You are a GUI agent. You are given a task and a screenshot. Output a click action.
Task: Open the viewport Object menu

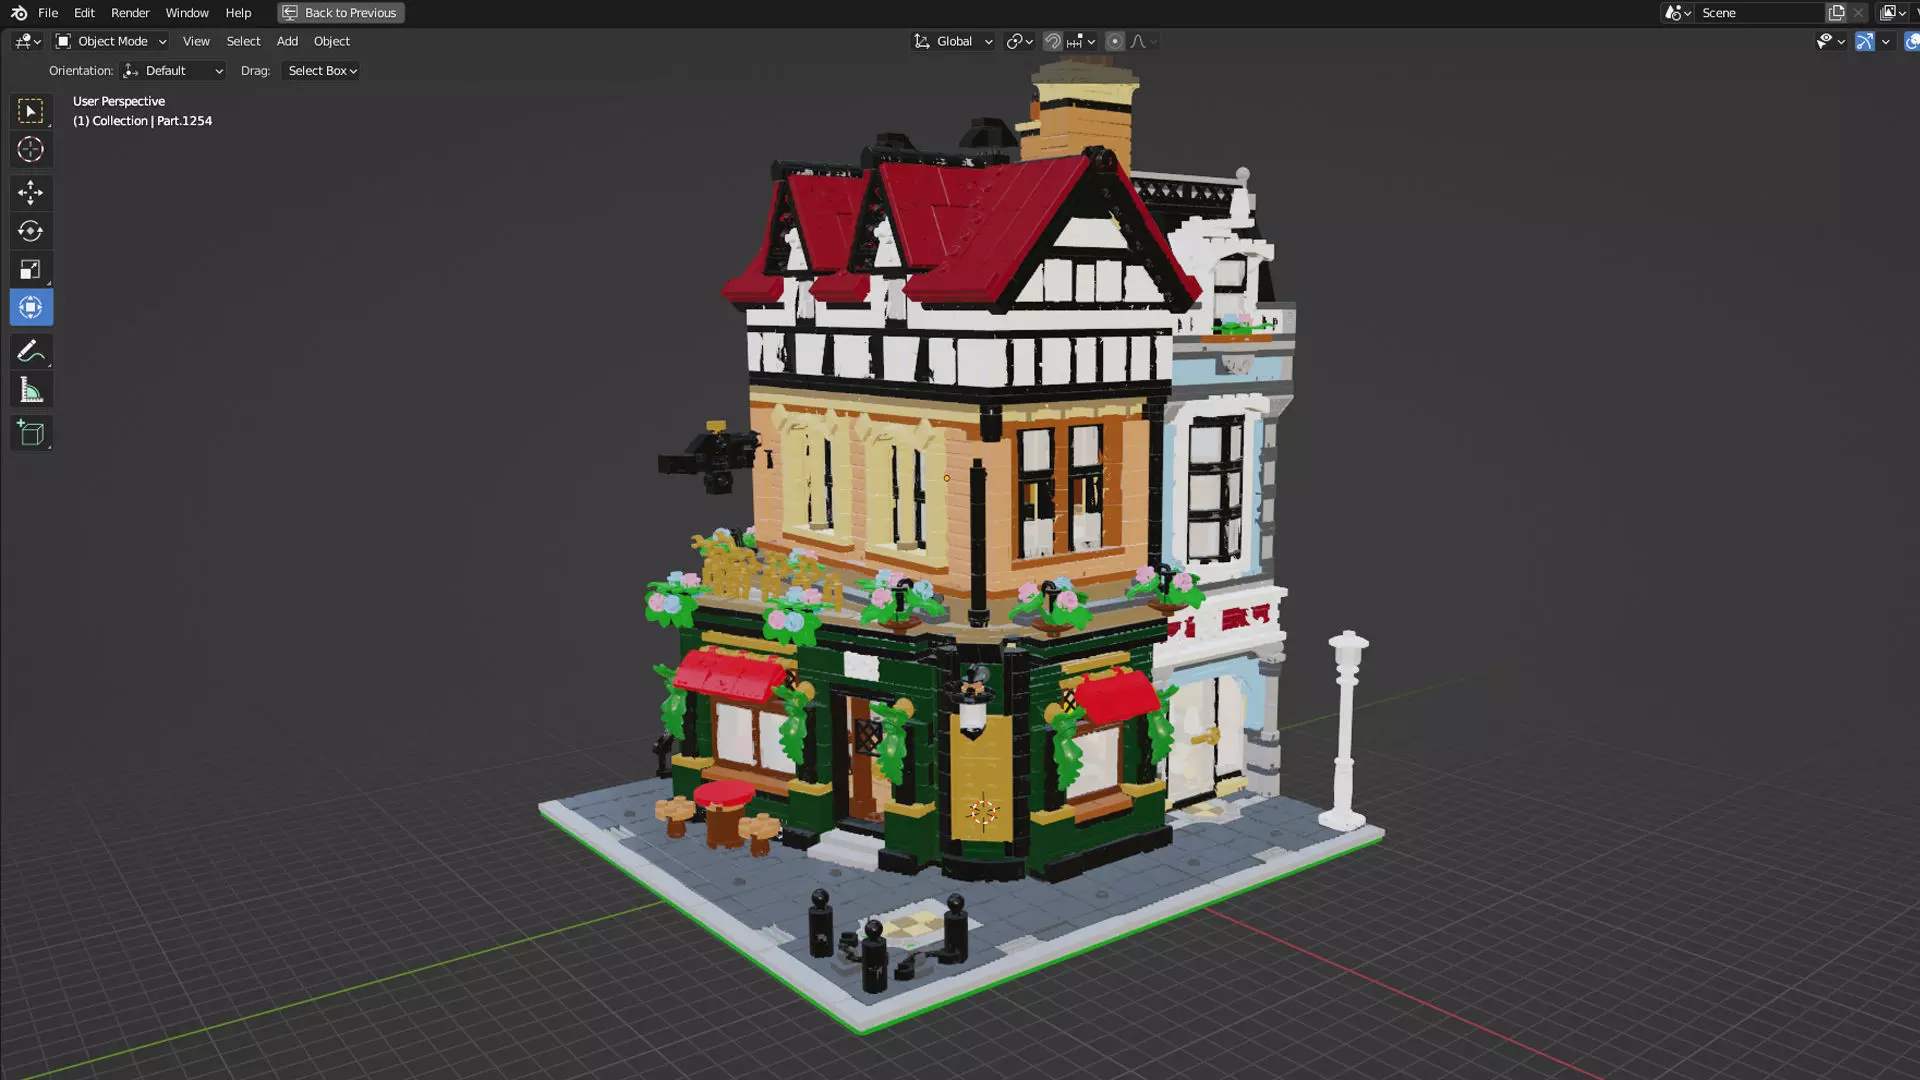click(x=332, y=41)
